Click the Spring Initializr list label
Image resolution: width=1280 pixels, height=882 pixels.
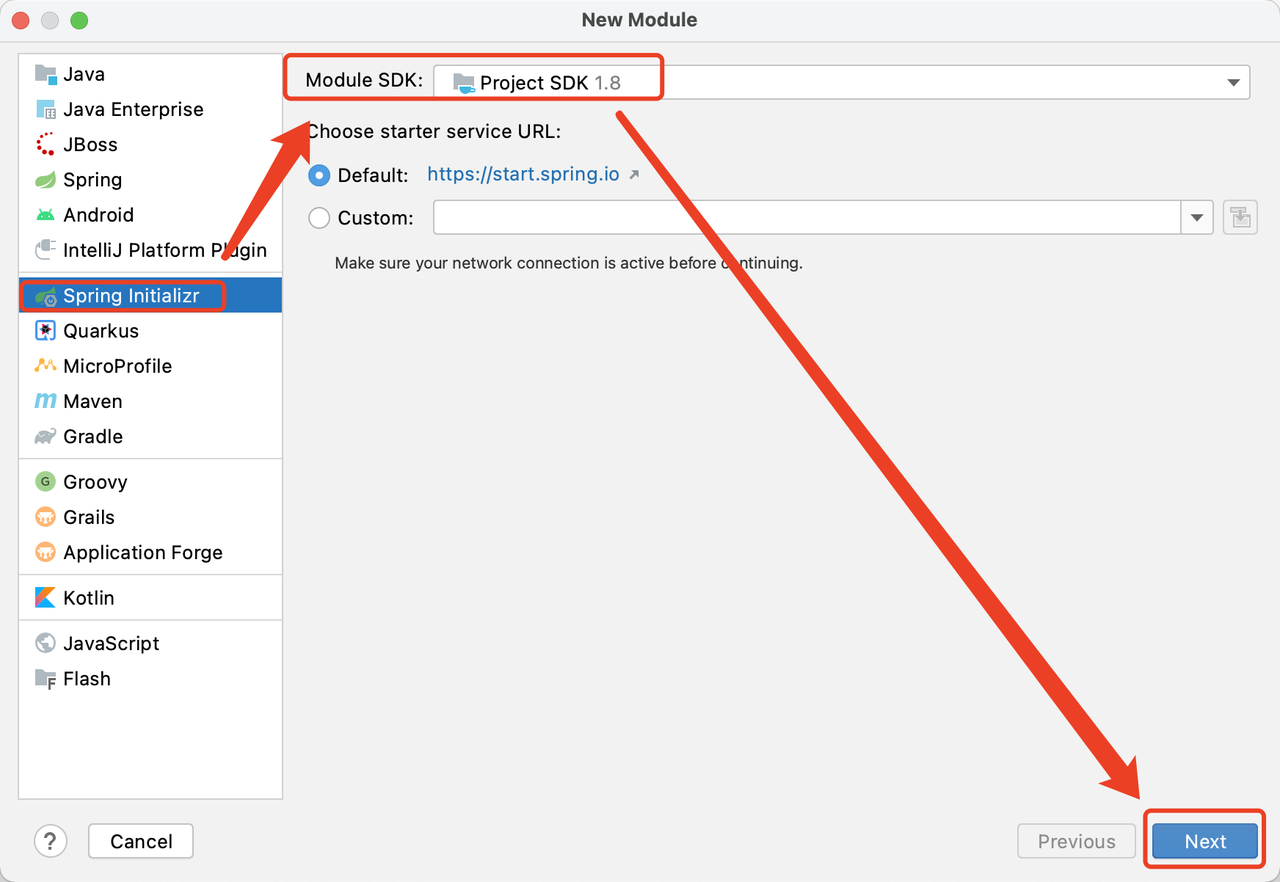[x=131, y=296]
